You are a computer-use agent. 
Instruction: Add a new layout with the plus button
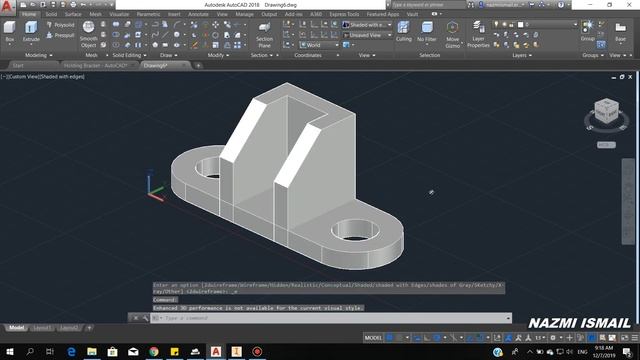[x=89, y=328]
